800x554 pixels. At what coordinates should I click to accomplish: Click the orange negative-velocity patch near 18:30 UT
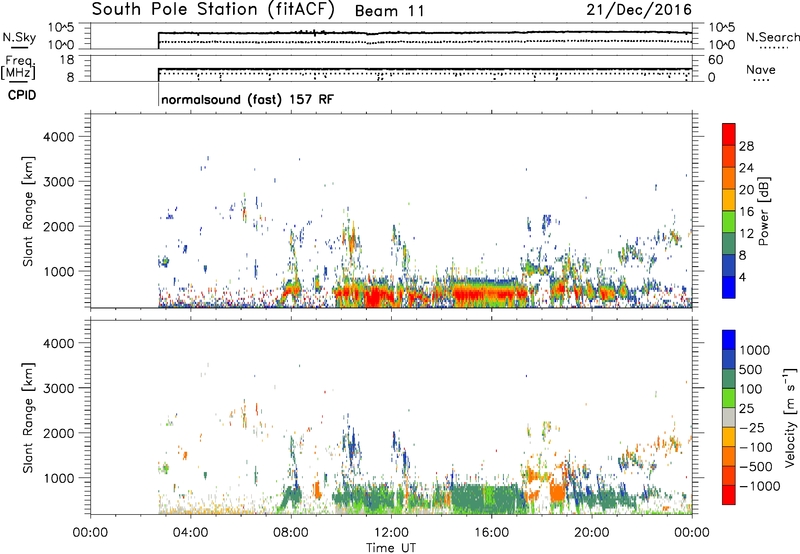[558, 493]
